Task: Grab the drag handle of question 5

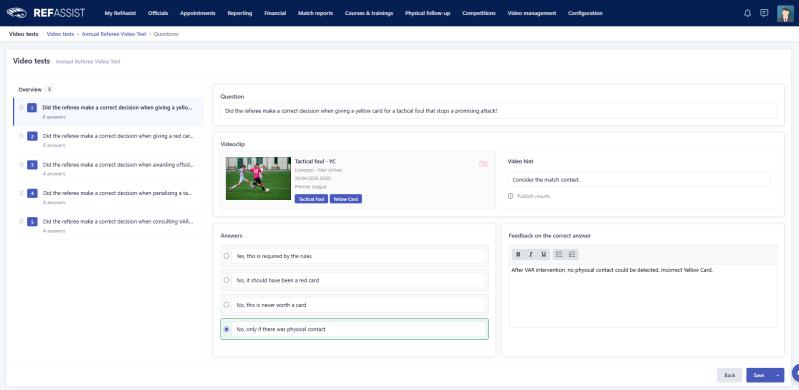Action: click(x=21, y=222)
